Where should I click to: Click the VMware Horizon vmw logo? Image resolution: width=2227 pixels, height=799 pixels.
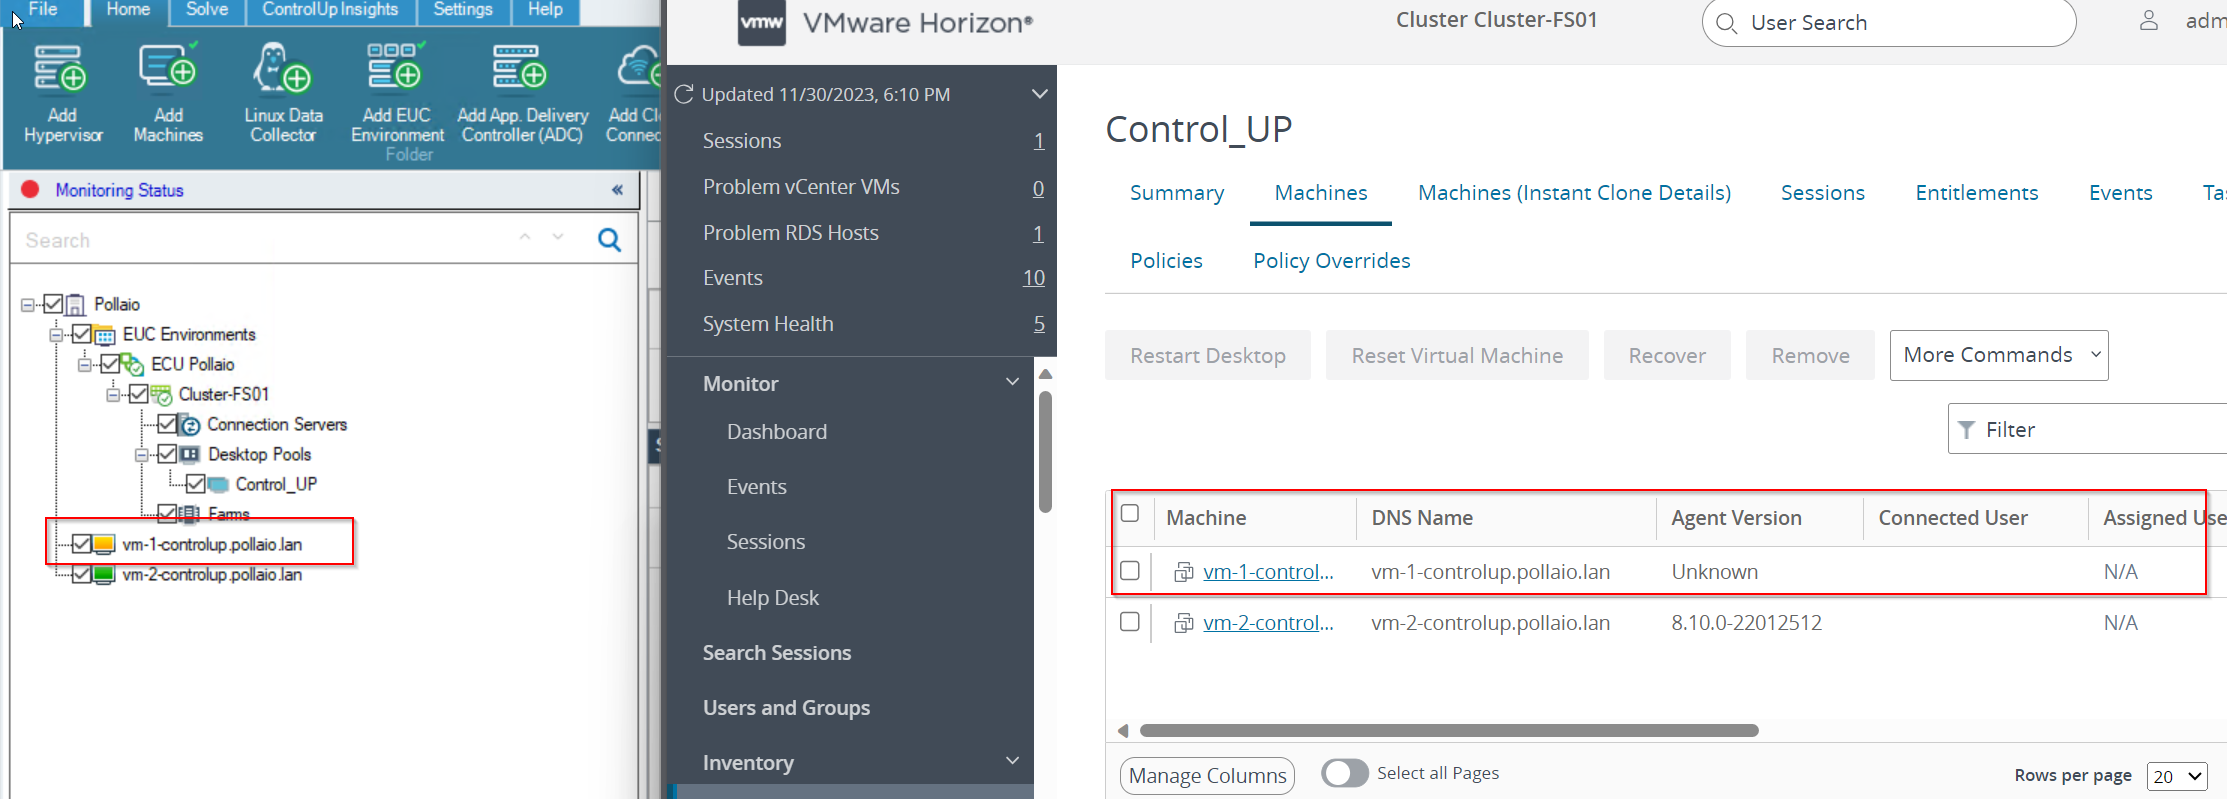click(x=762, y=22)
